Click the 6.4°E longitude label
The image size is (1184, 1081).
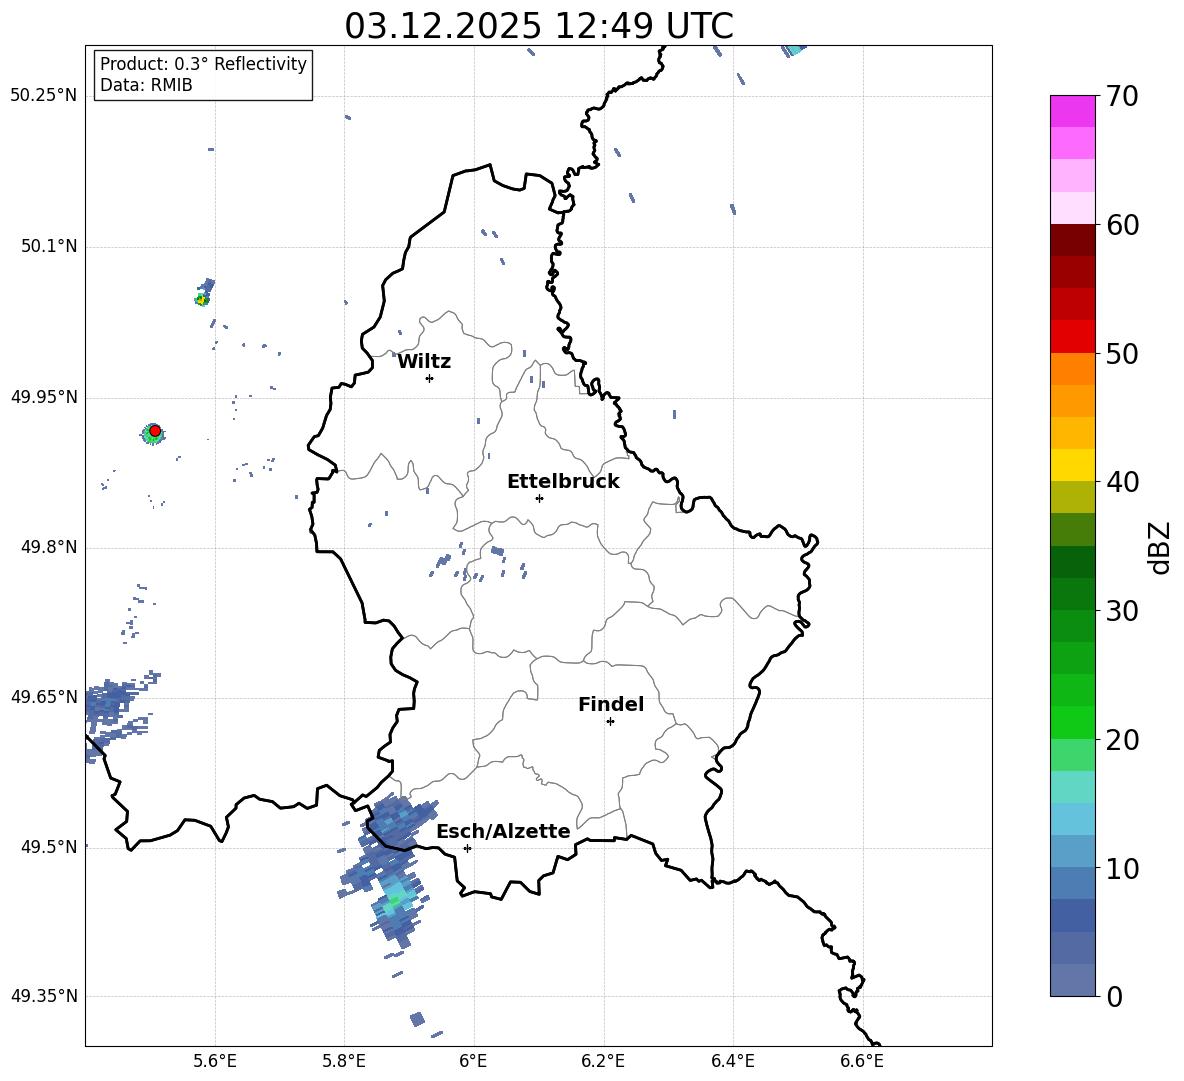tap(732, 1061)
